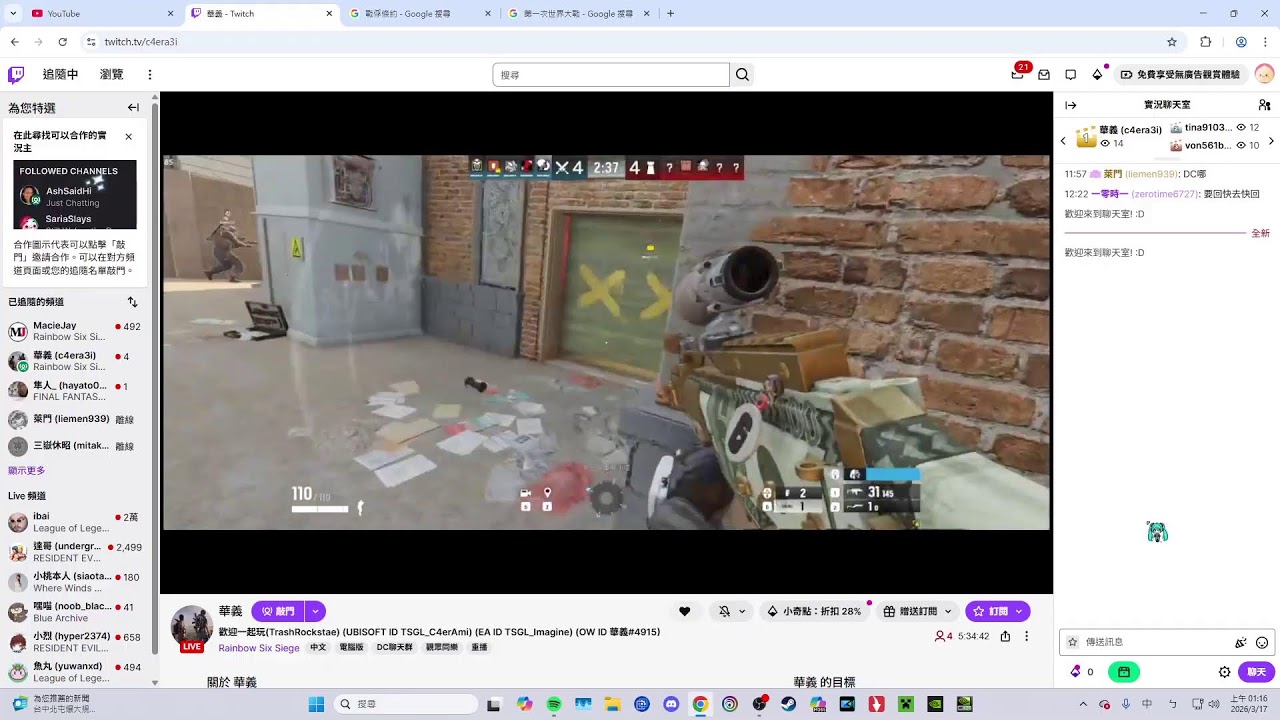The width and height of the screenshot is (1280, 720).
Task: Bookmark this page with star icon
Action: [1172, 42]
